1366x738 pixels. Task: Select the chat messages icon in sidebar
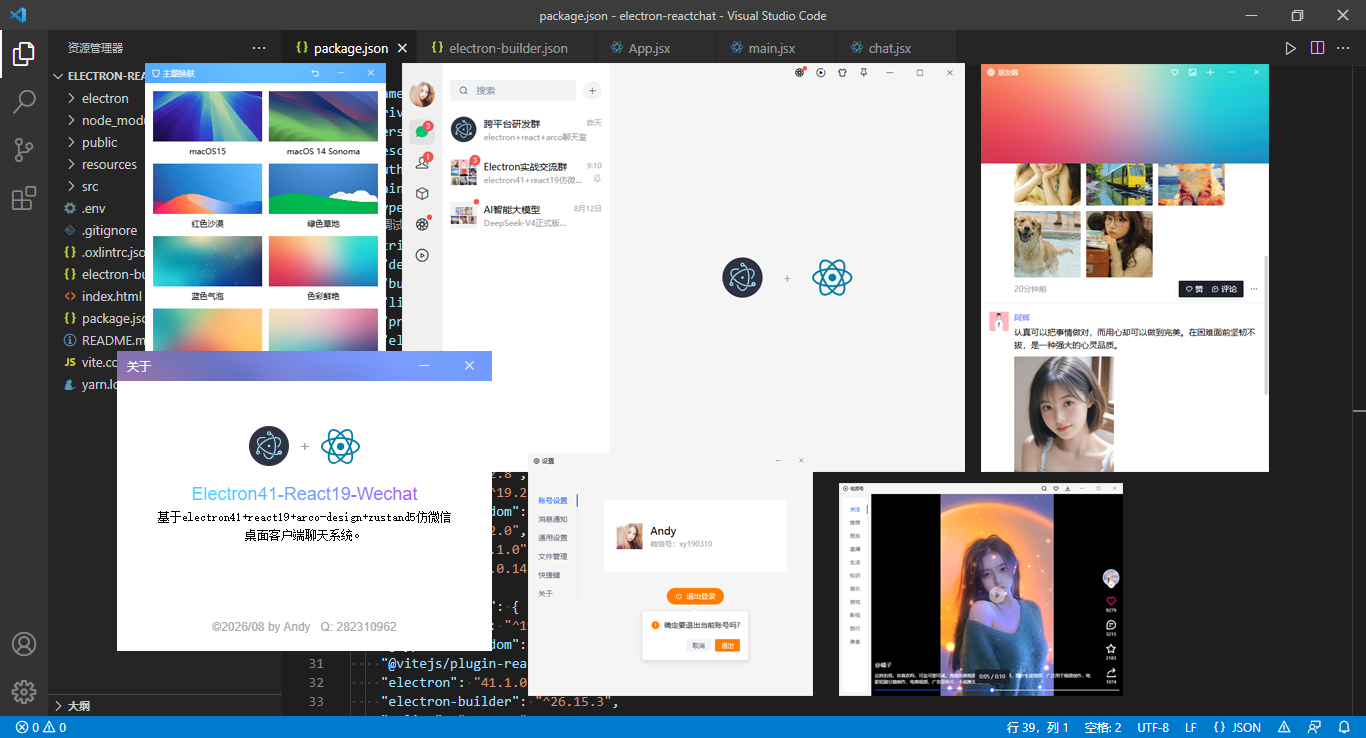click(x=422, y=131)
